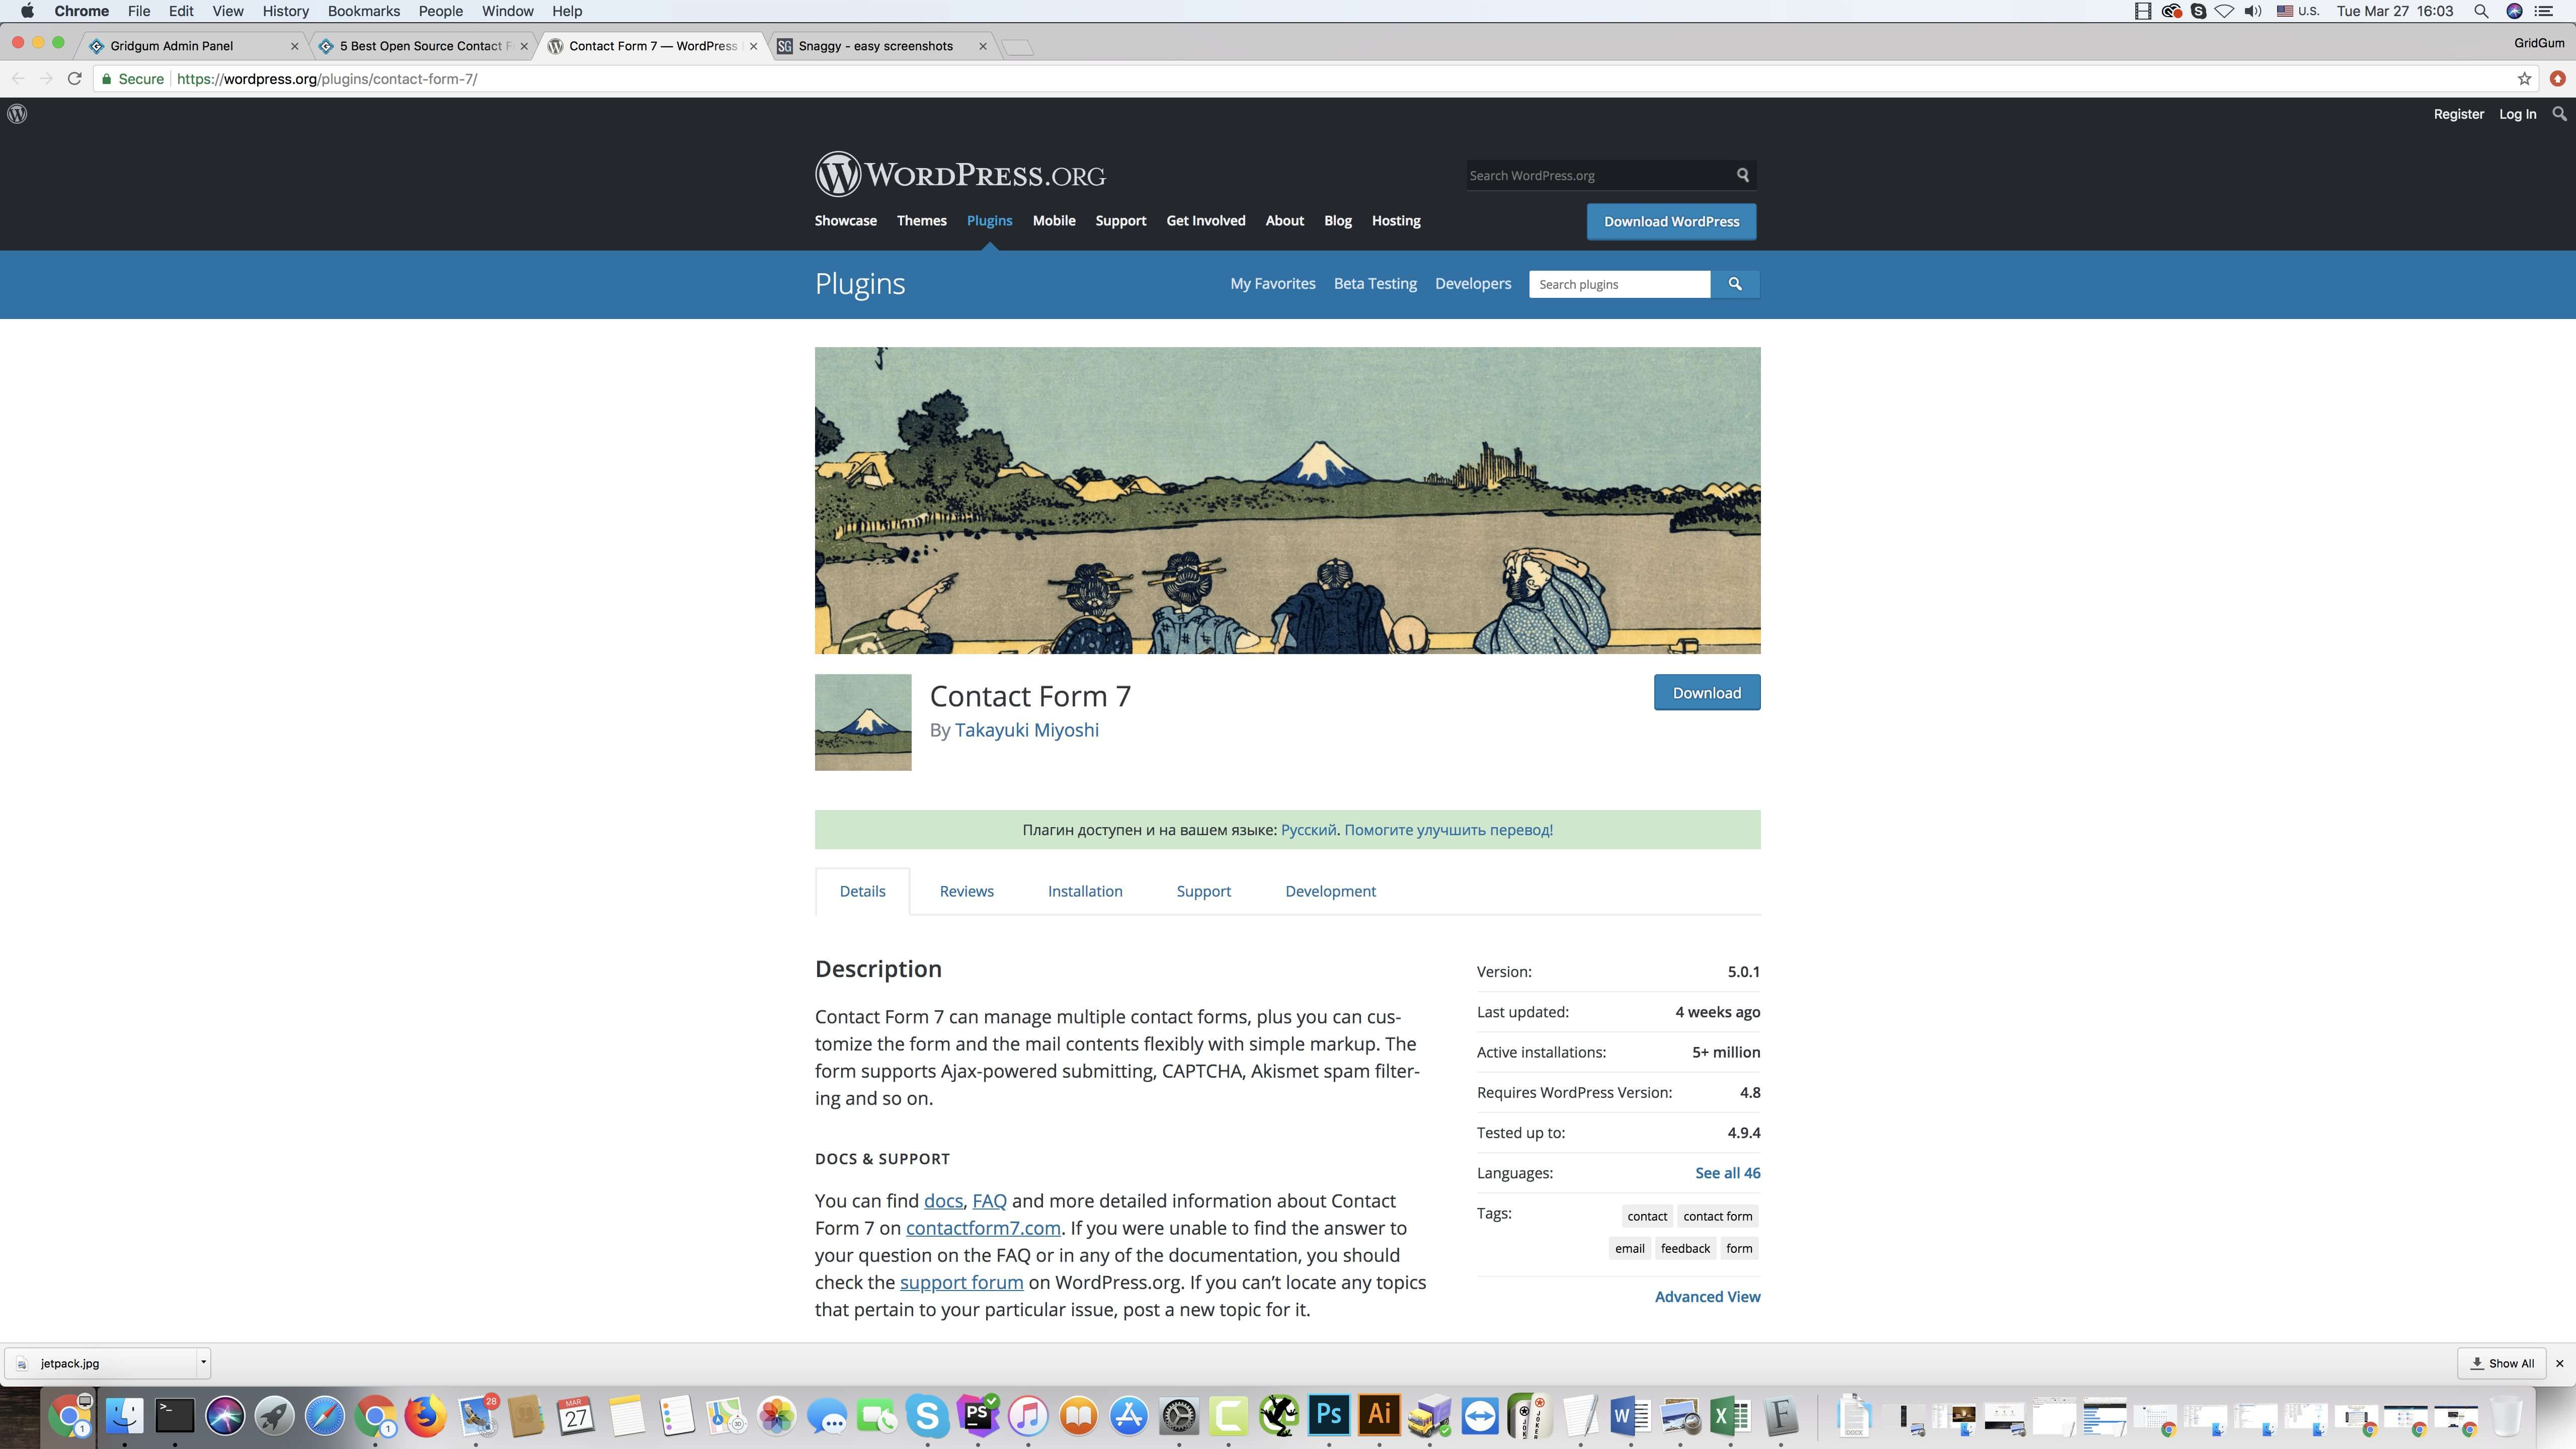Submit the WordPress.org search via magnifier icon
2576x1449 pixels.
click(x=1743, y=175)
